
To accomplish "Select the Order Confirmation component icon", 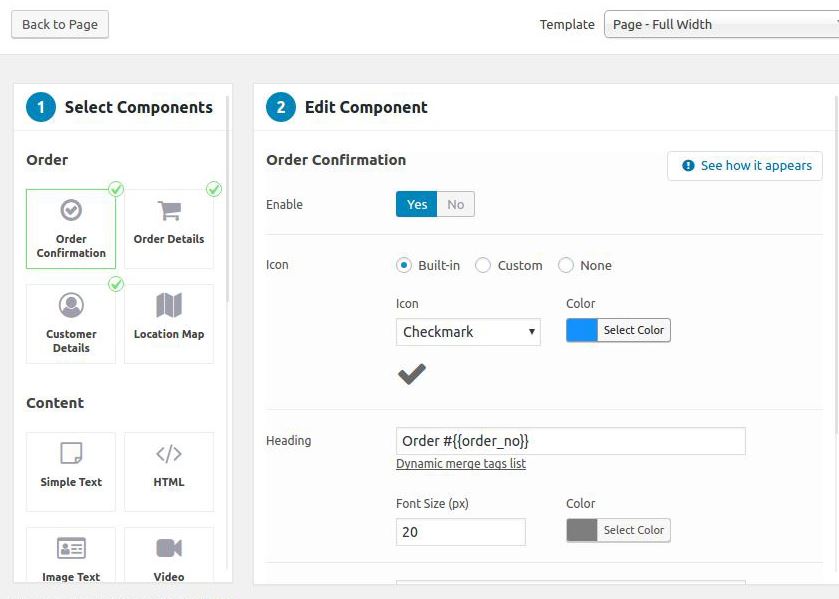I will (x=71, y=210).
